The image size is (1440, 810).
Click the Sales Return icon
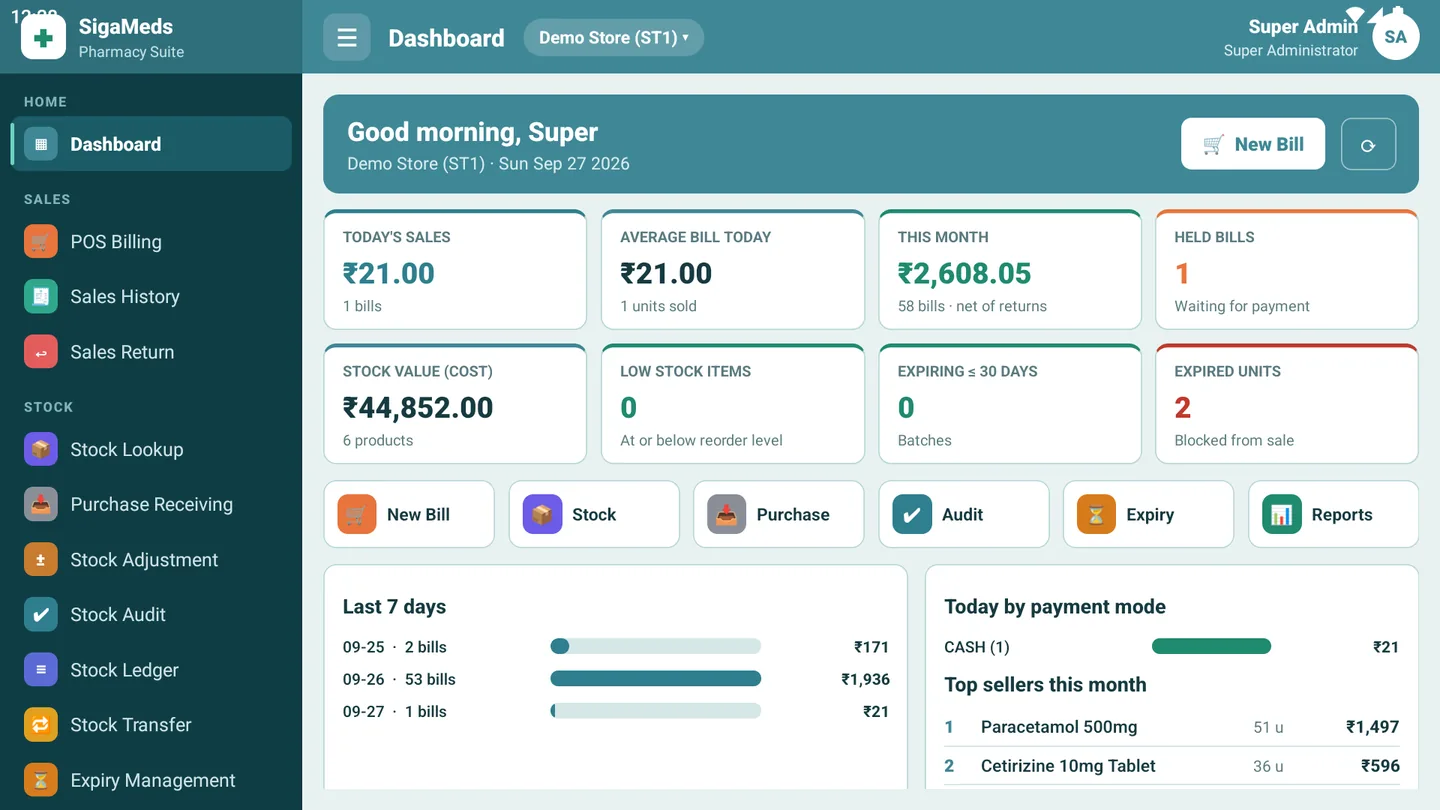click(41, 352)
